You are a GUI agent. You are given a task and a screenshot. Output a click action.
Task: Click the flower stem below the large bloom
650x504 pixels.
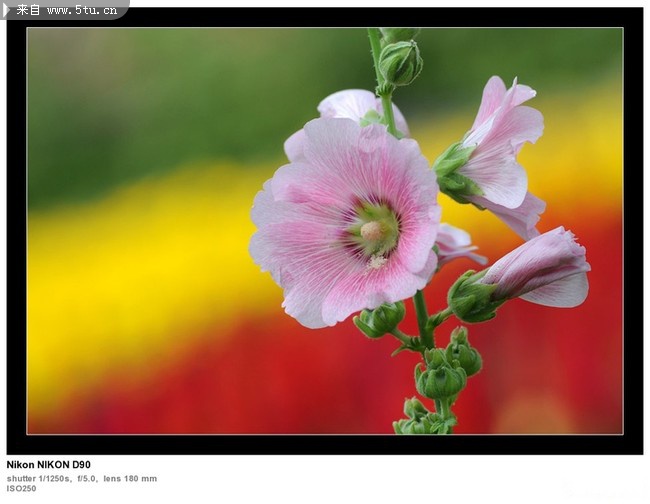click(x=423, y=318)
